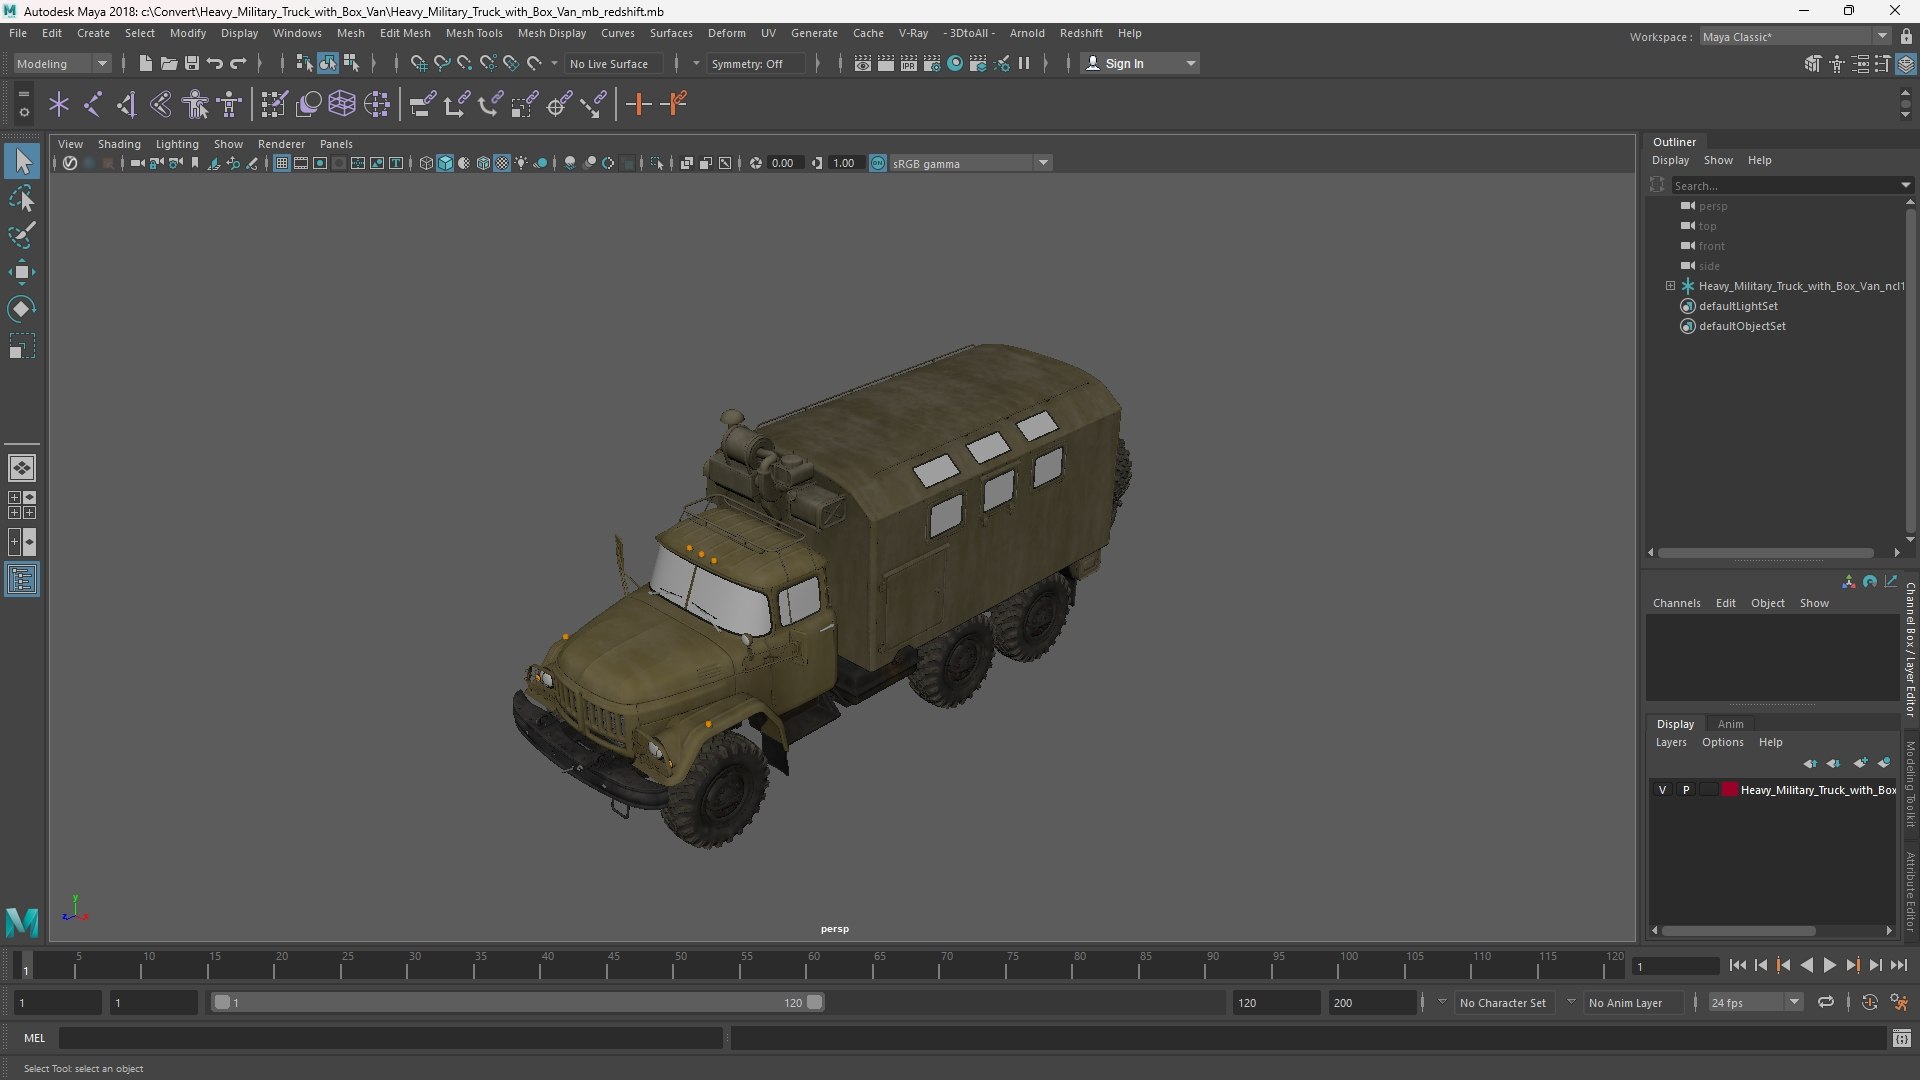This screenshot has width=1920, height=1080.
Task: Switch to four-view layout icon
Action: [x=22, y=505]
